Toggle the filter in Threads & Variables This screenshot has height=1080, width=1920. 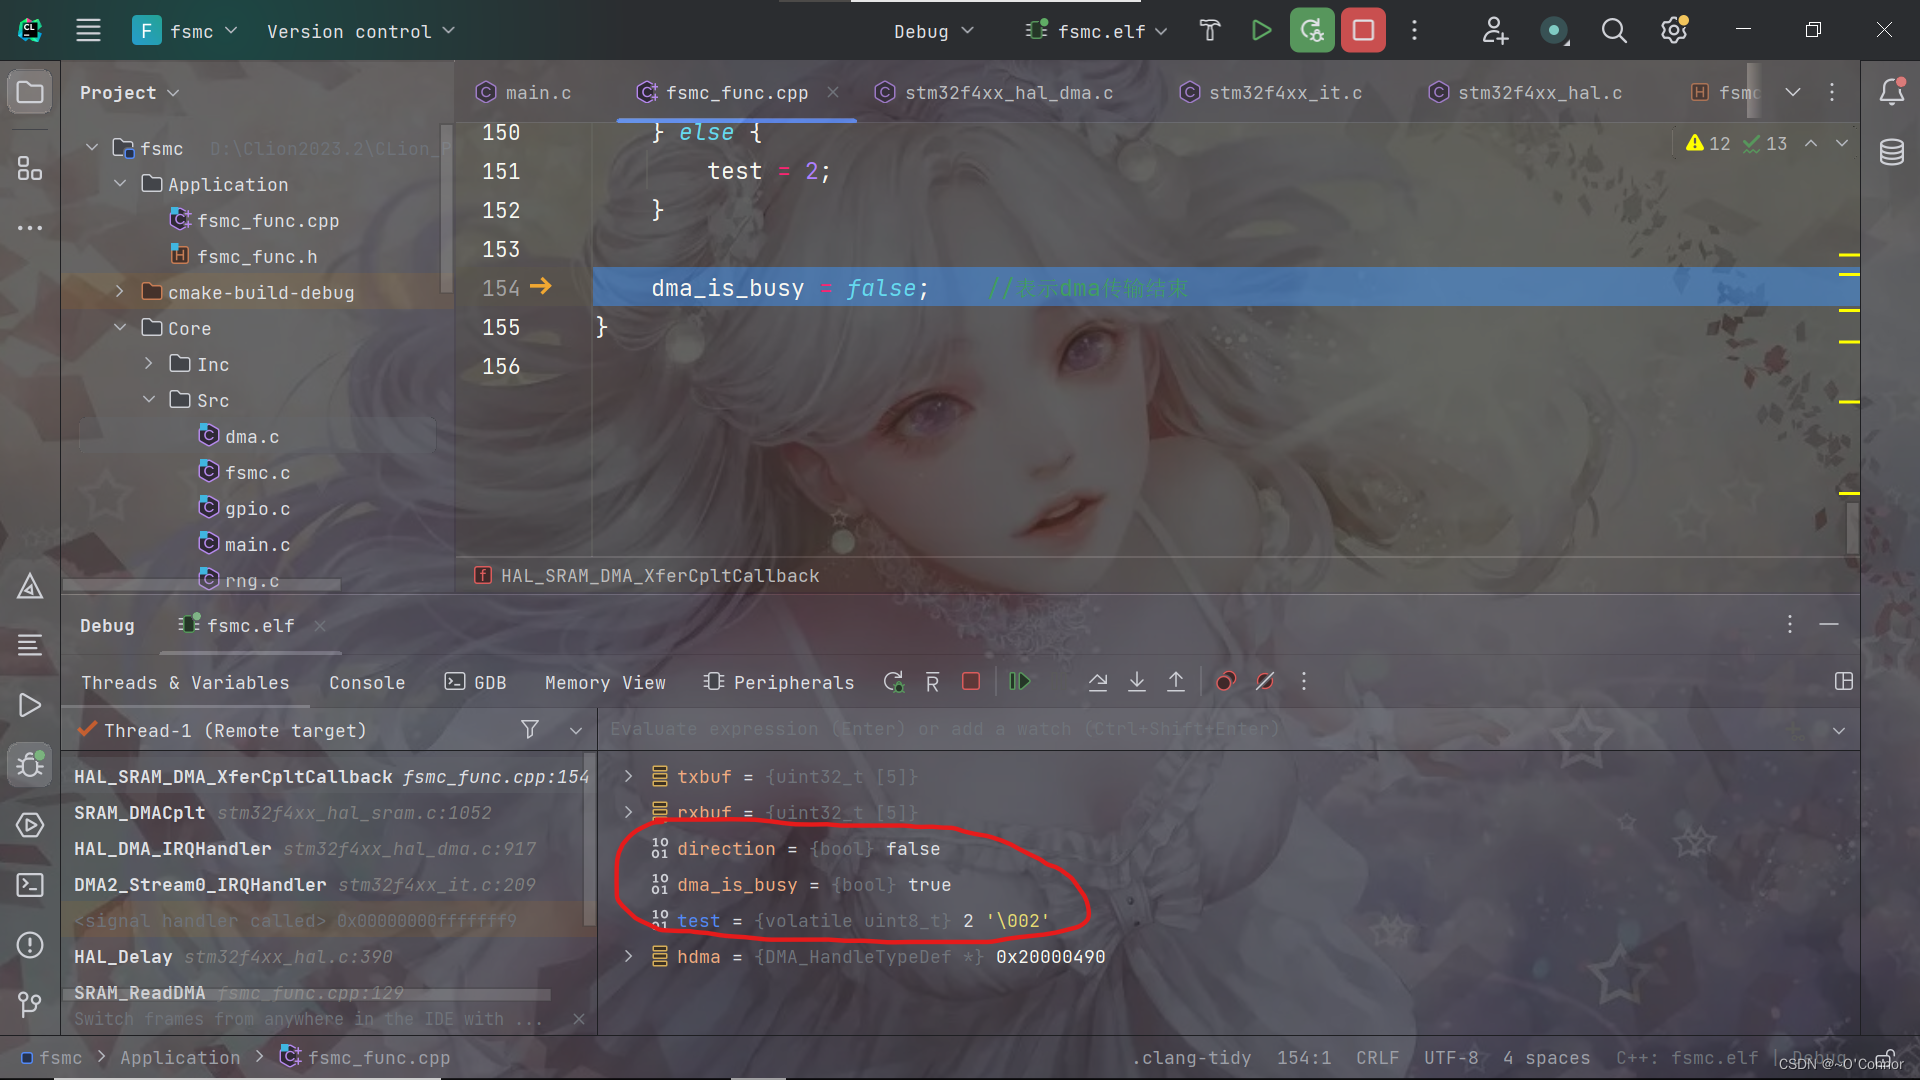pos(530,729)
